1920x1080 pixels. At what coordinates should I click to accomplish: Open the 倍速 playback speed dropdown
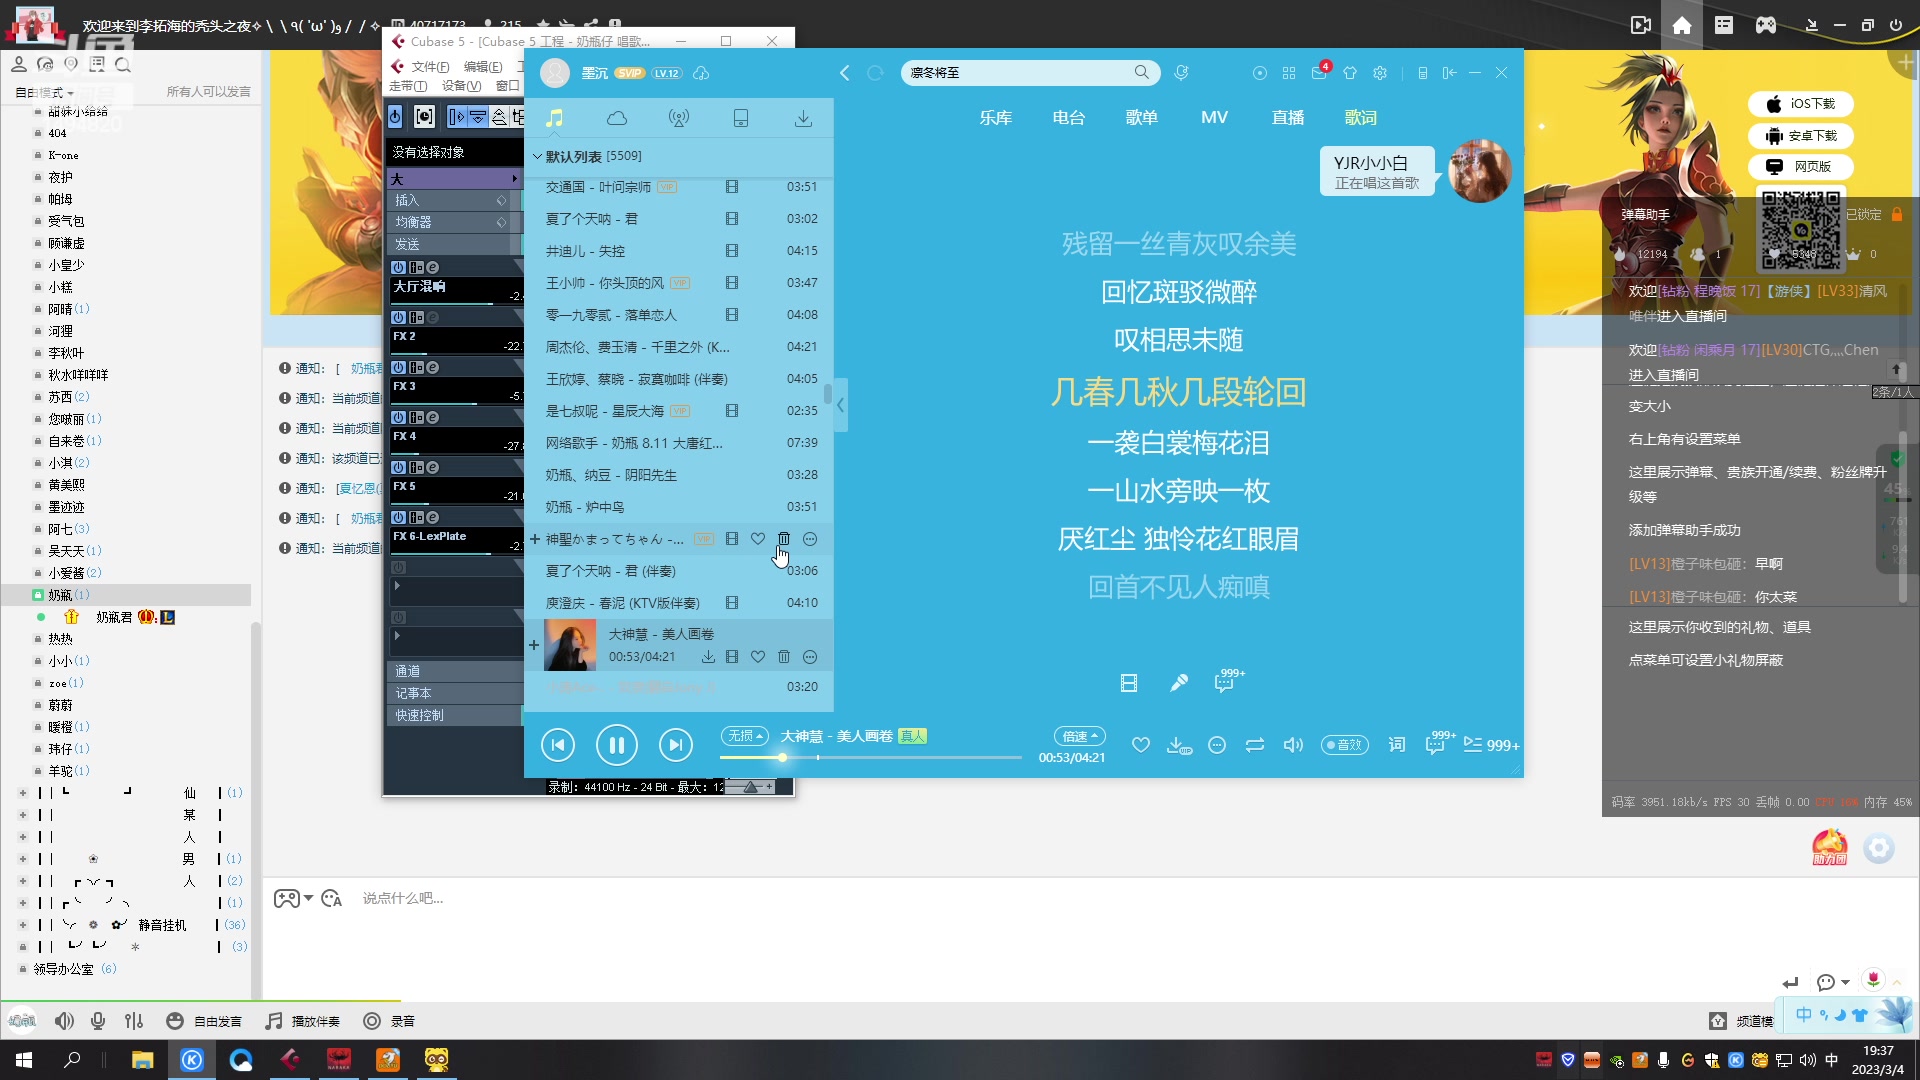(1080, 736)
